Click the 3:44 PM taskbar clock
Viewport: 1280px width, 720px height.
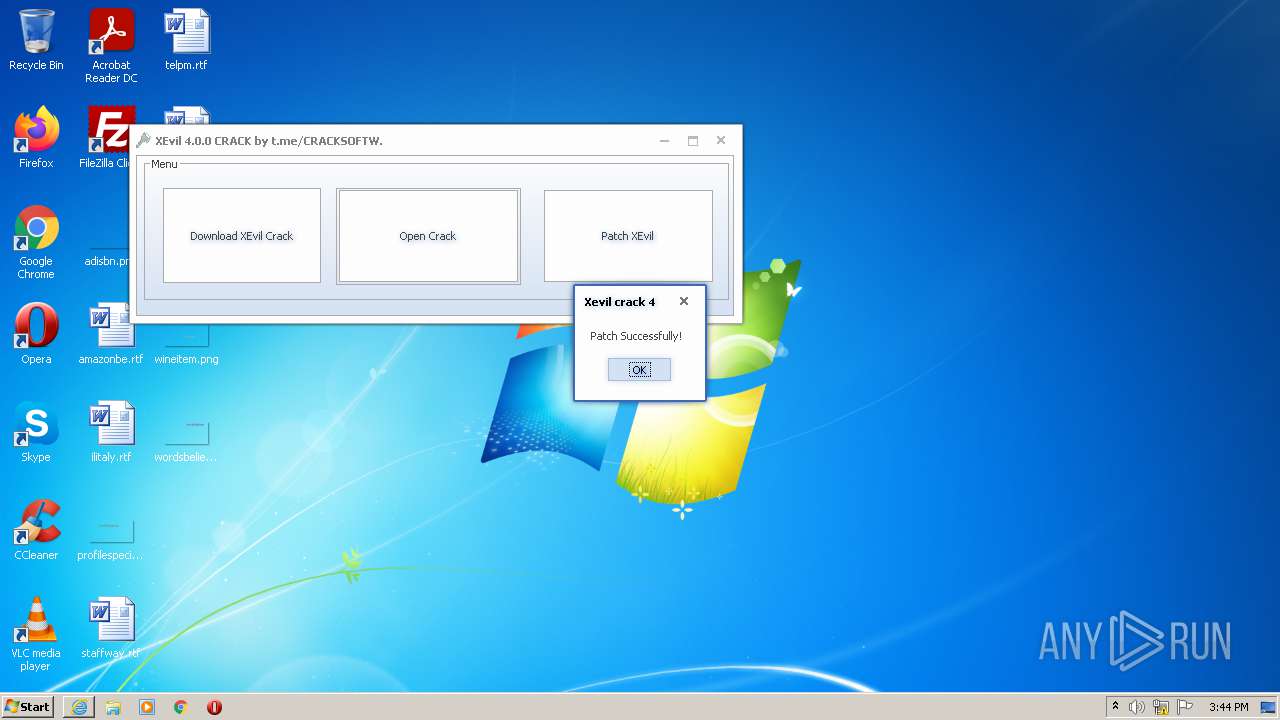click(x=1228, y=707)
